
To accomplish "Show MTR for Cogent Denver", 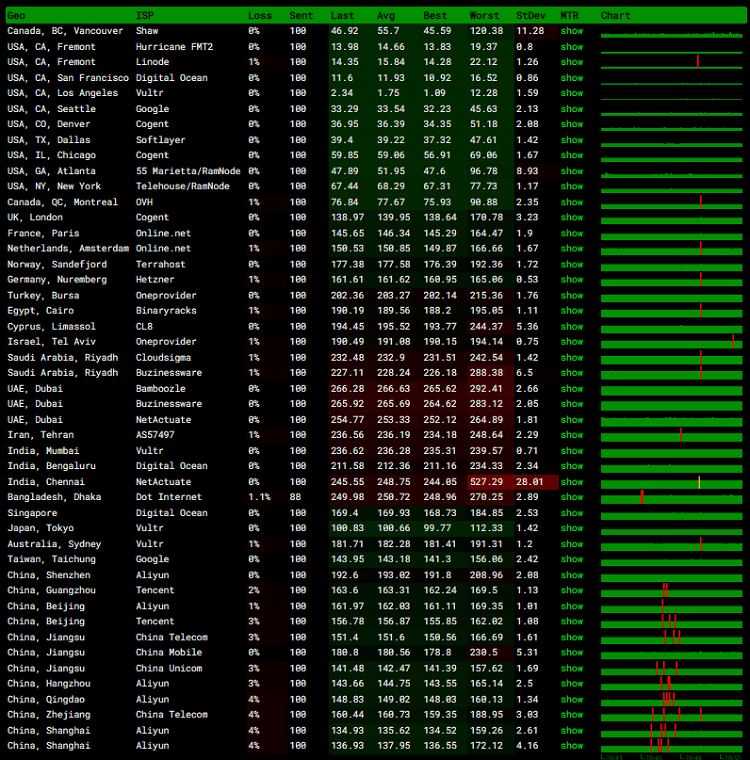I will (572, 124).
